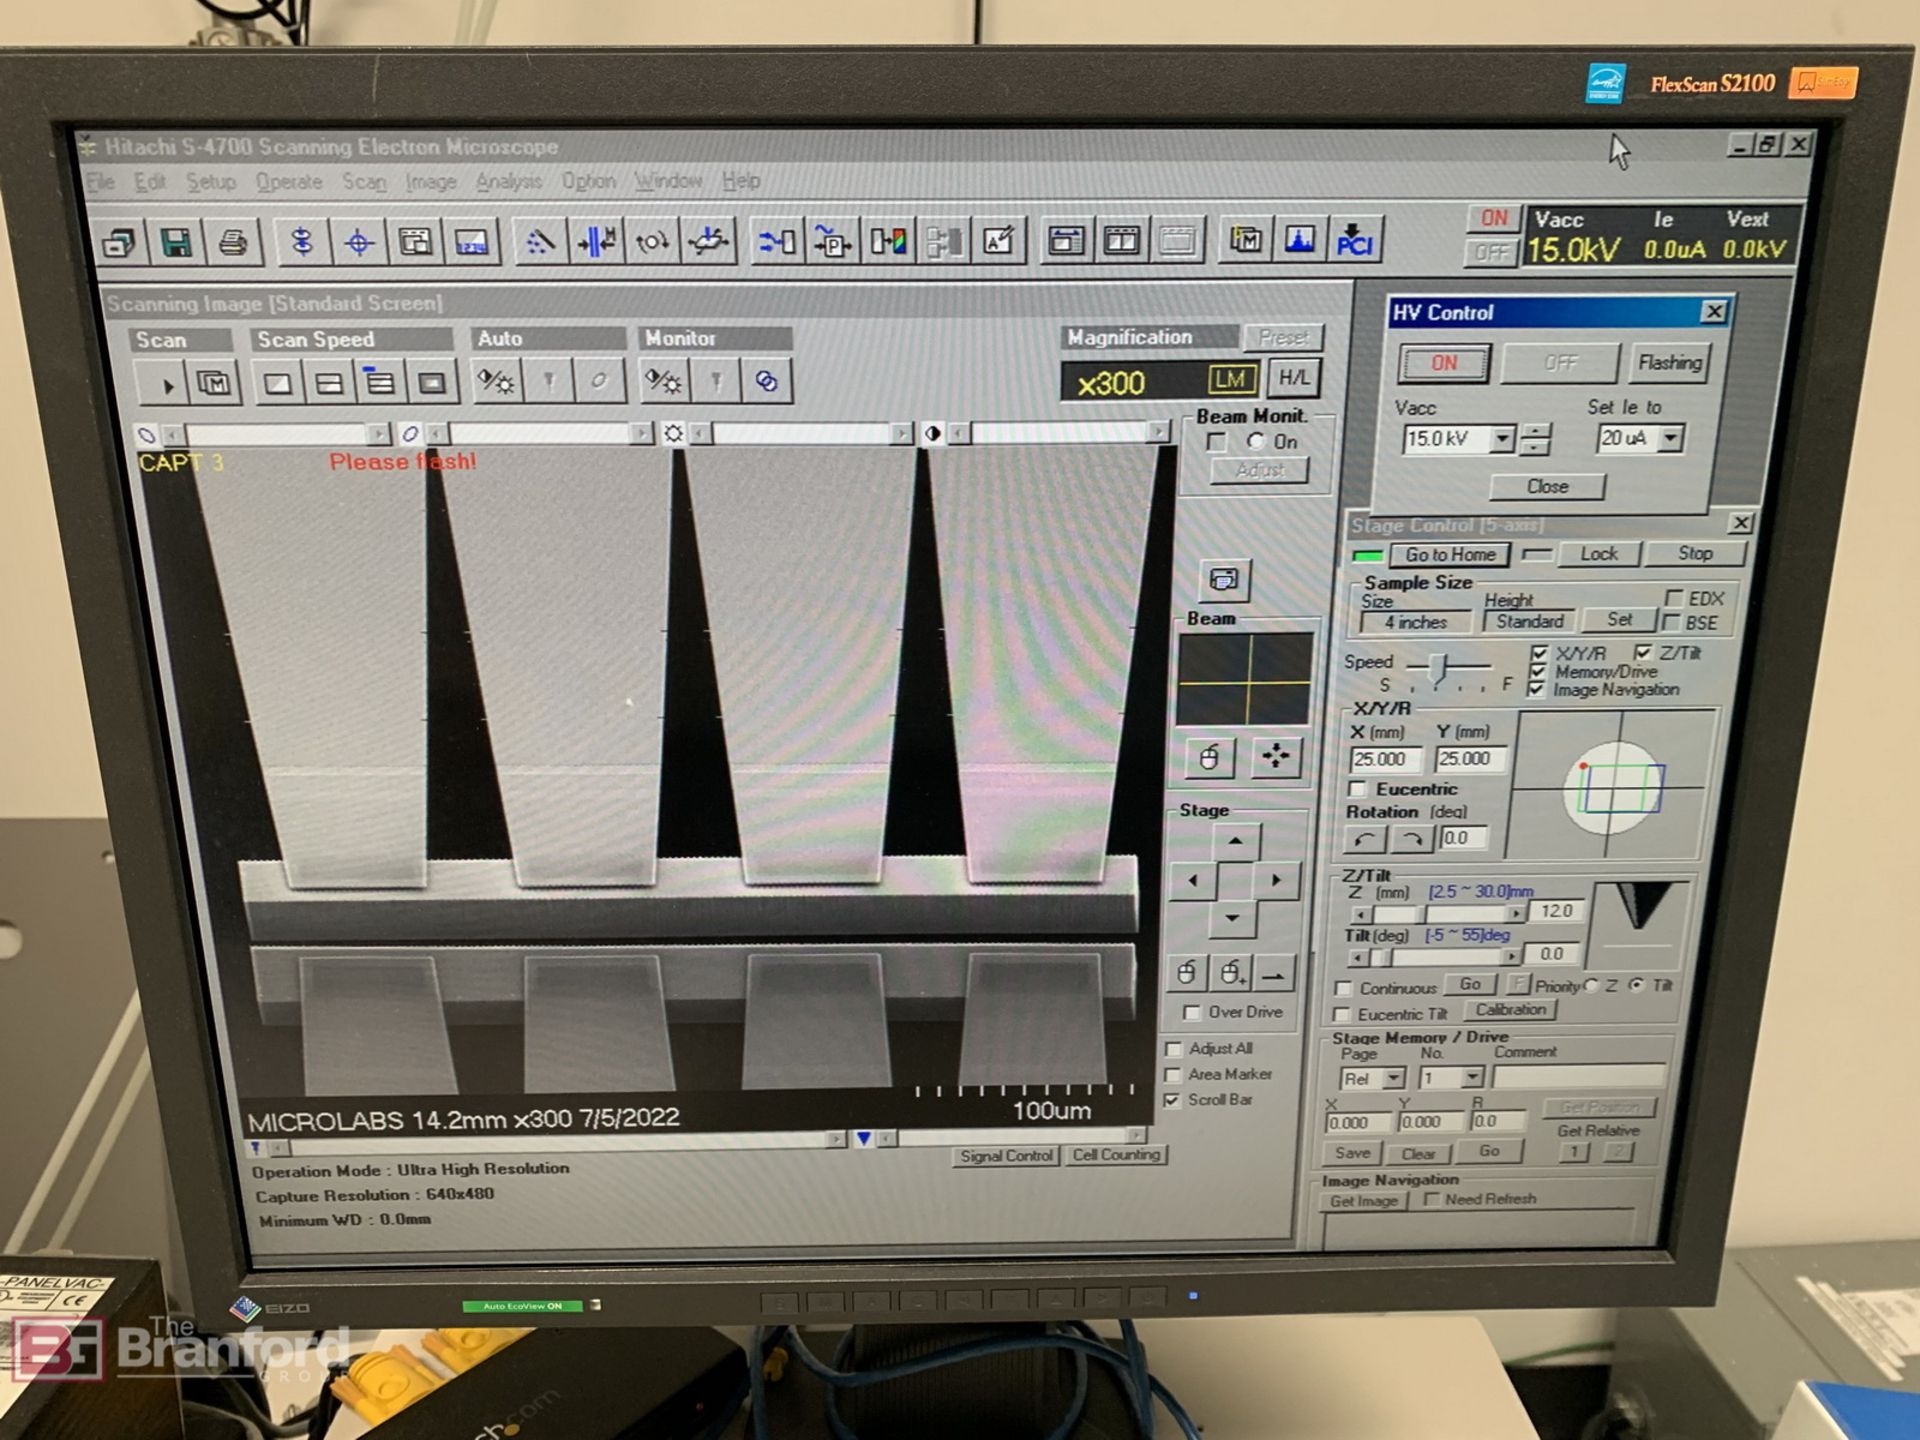Click the printer icon above Beam panel
The image size is (1920, 1440).
1224,581
